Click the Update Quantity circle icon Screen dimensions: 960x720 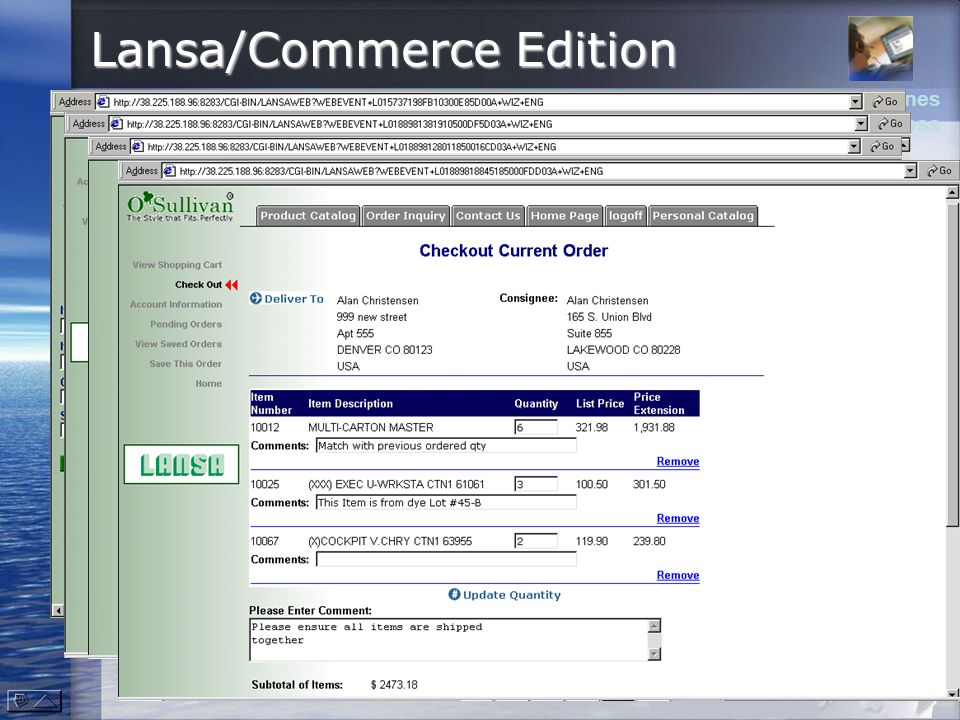[454, 594]
